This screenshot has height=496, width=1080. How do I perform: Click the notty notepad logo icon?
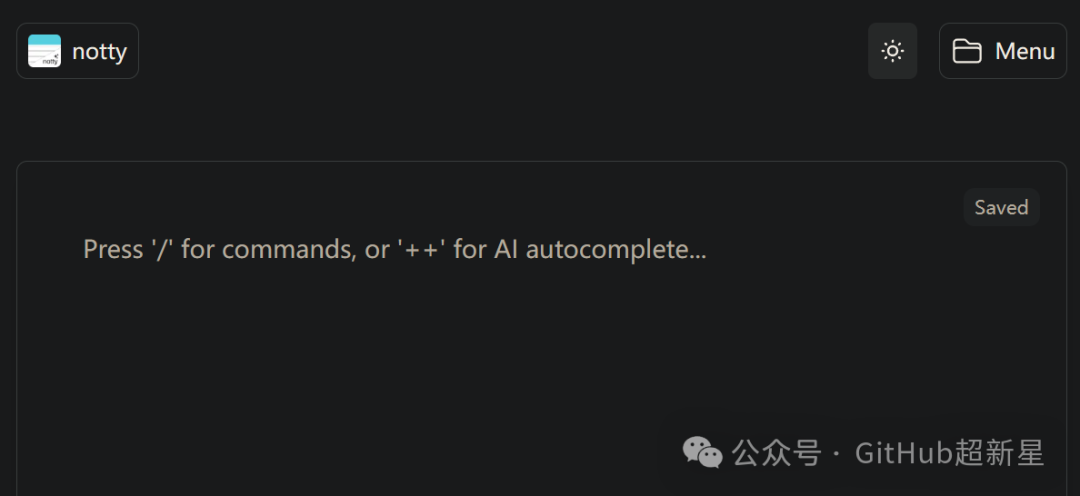click(x=44, y=51)
